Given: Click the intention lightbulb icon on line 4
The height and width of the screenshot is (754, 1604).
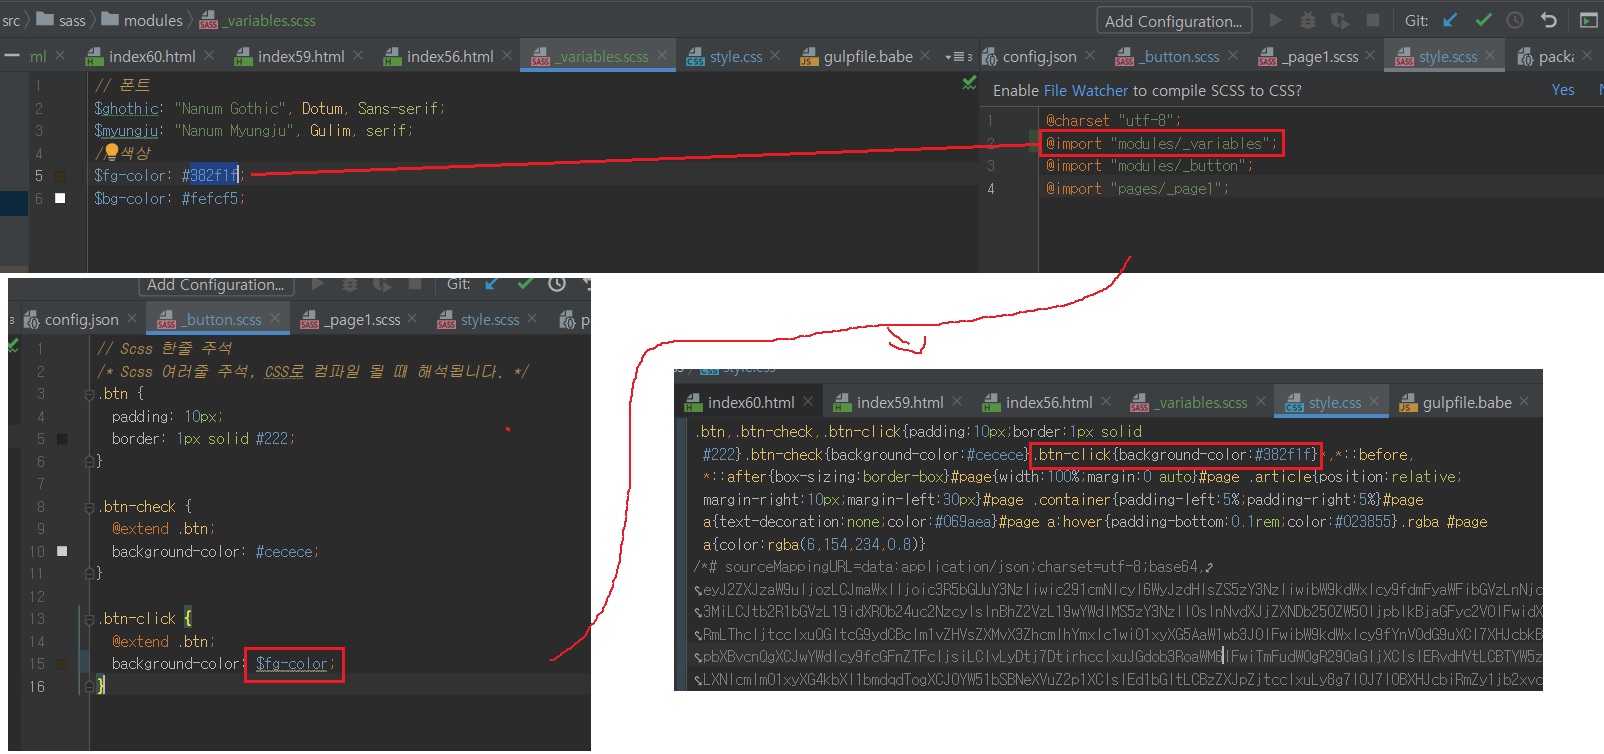Looking at the screenshot, I should coord(112,152).
